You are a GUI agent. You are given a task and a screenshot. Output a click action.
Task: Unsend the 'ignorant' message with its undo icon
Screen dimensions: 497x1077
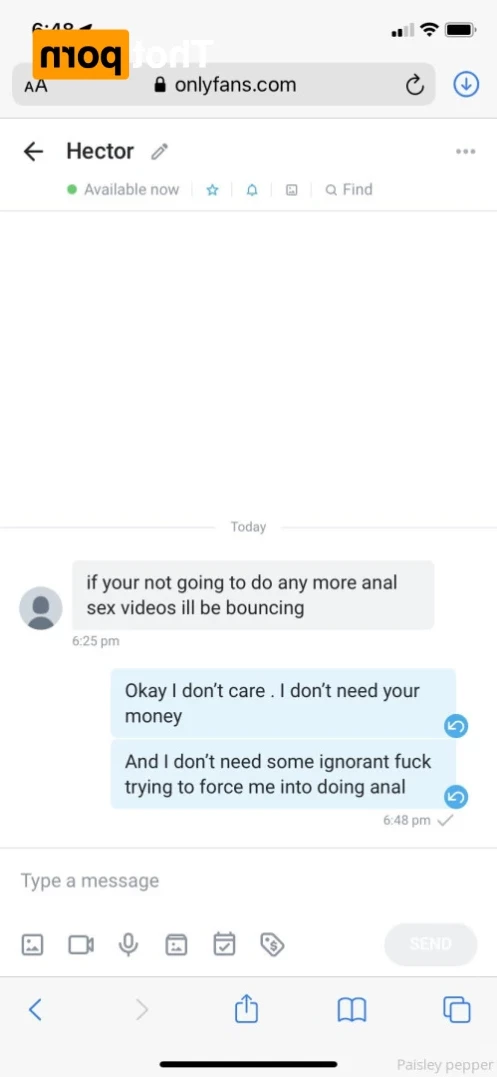pos(456,796)
